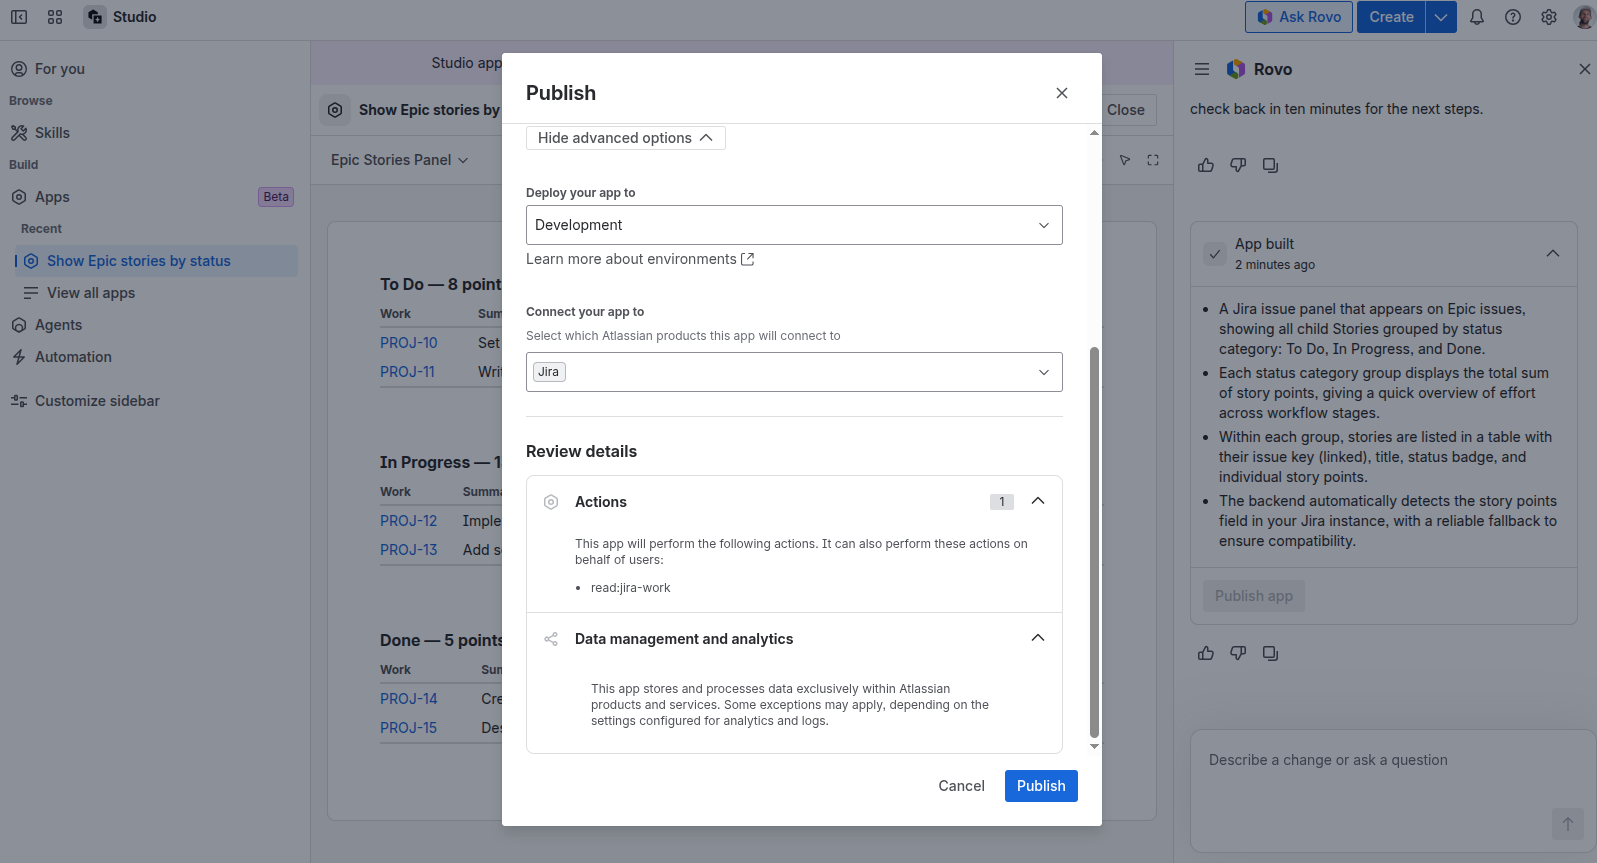Viewport: 1597px width, 863px height.
Task: Toggle the sidebar collapse icon
Action: [19, 17]
